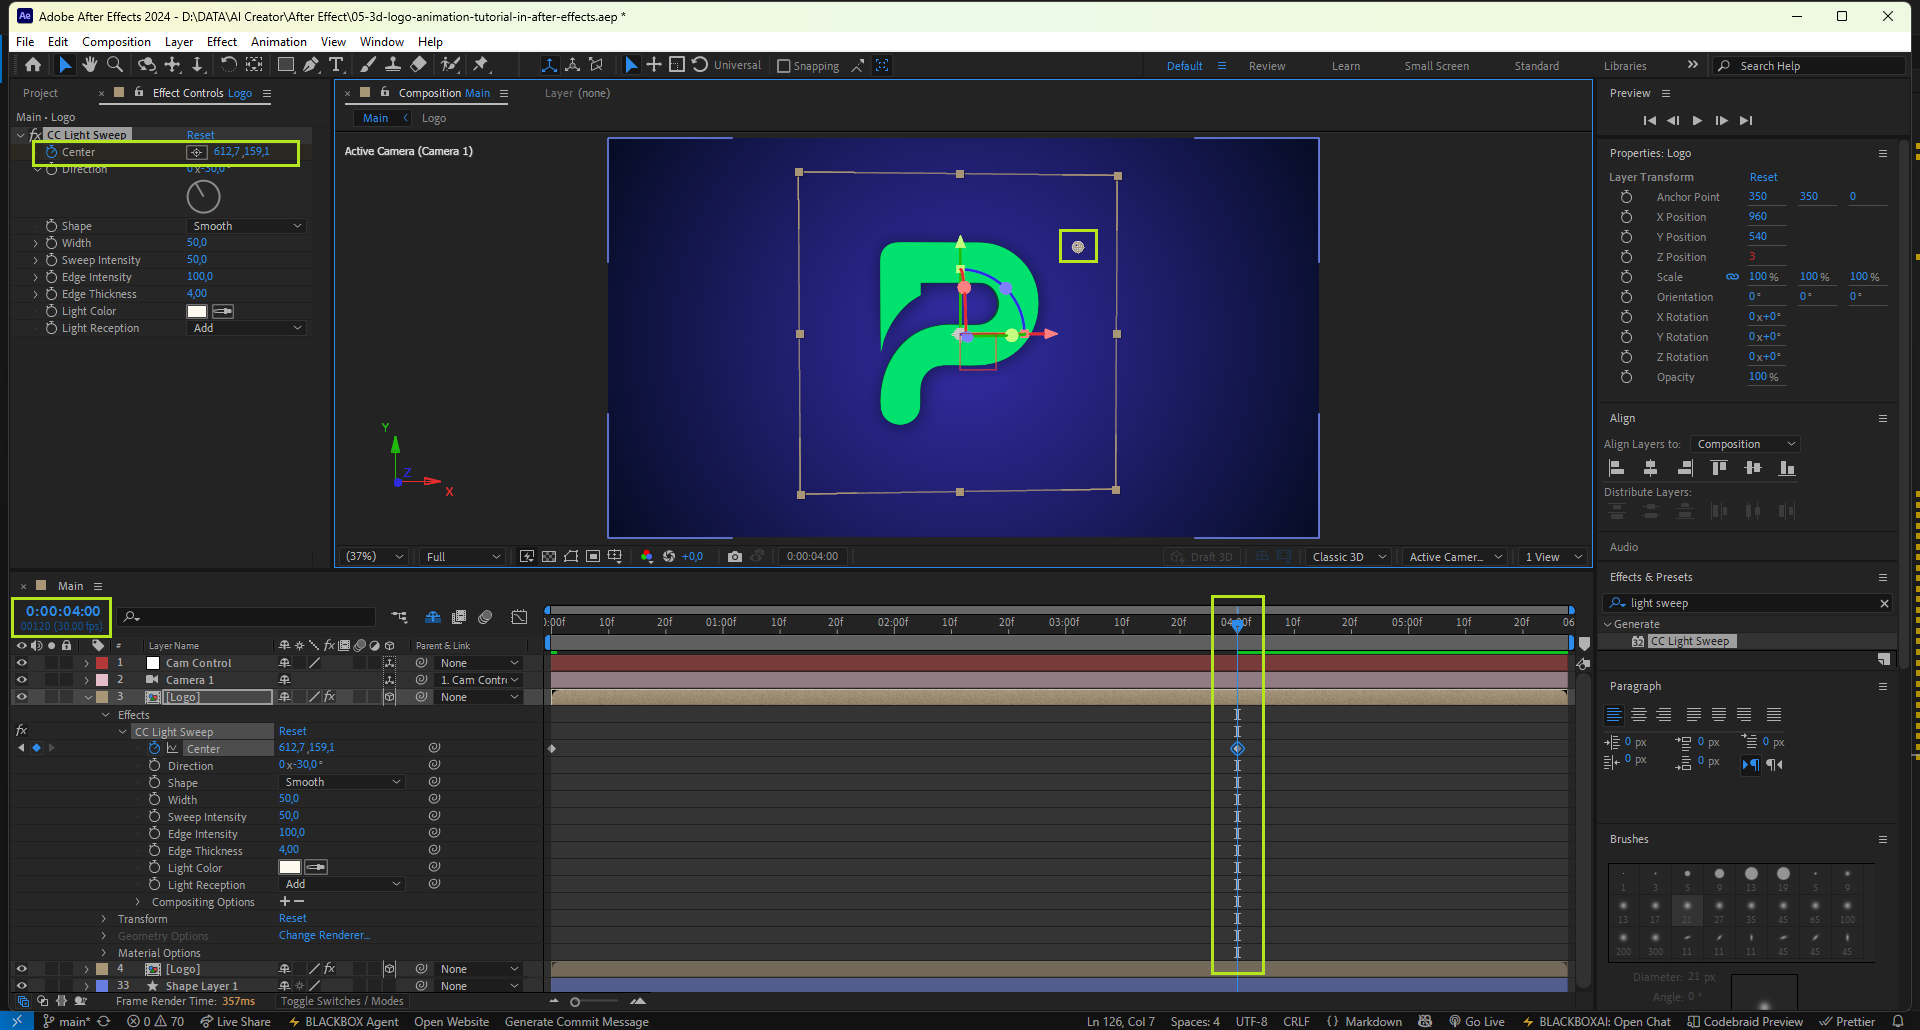
Task: Select the Zoom tool magnifier
Action: (x=115, y=65)
